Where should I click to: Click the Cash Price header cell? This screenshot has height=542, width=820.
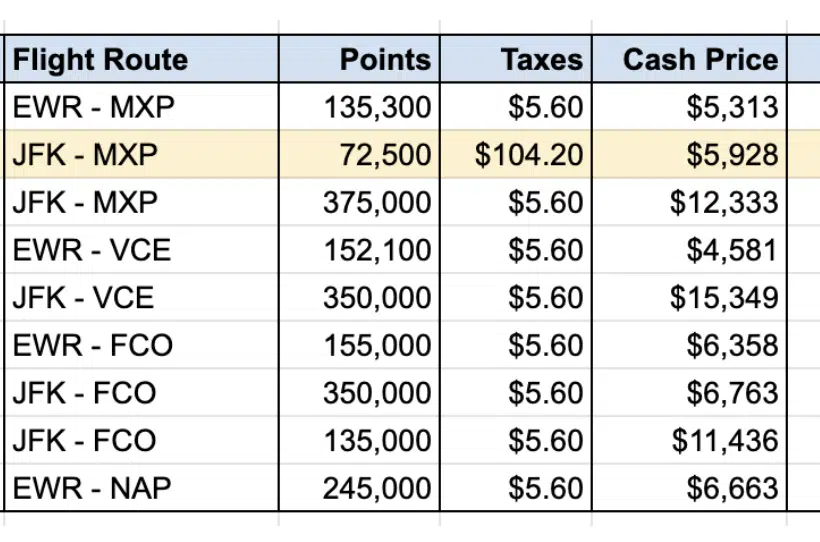pyautogui.click(x=700, y=60)
